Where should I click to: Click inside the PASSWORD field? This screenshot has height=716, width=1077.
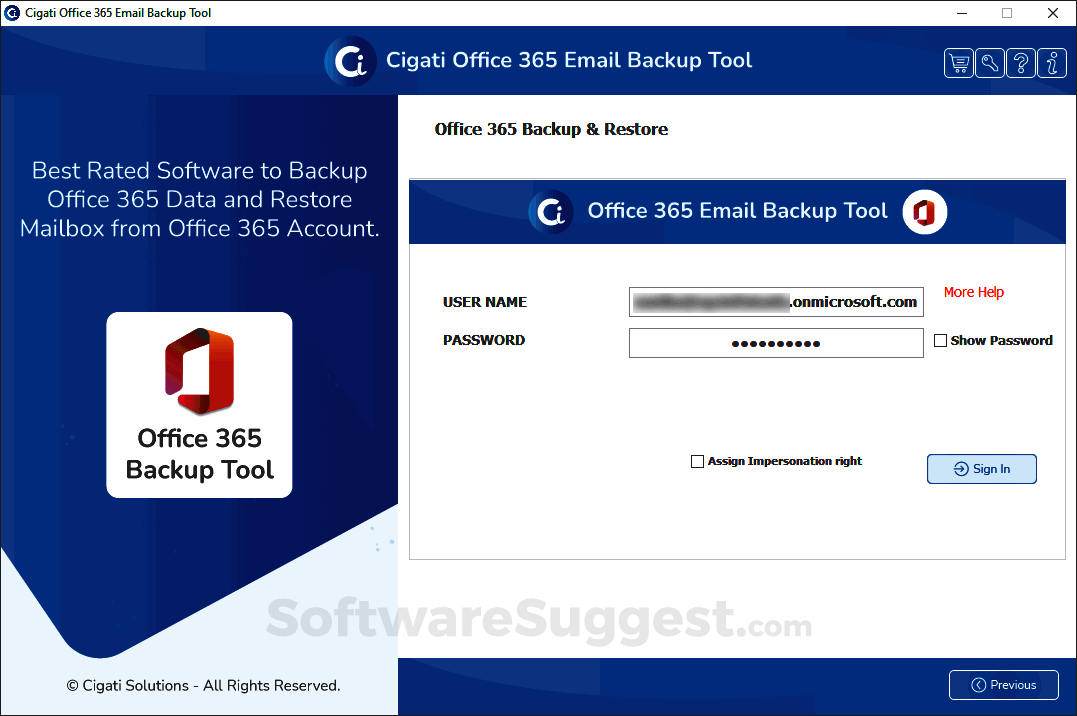click(776, 342)
